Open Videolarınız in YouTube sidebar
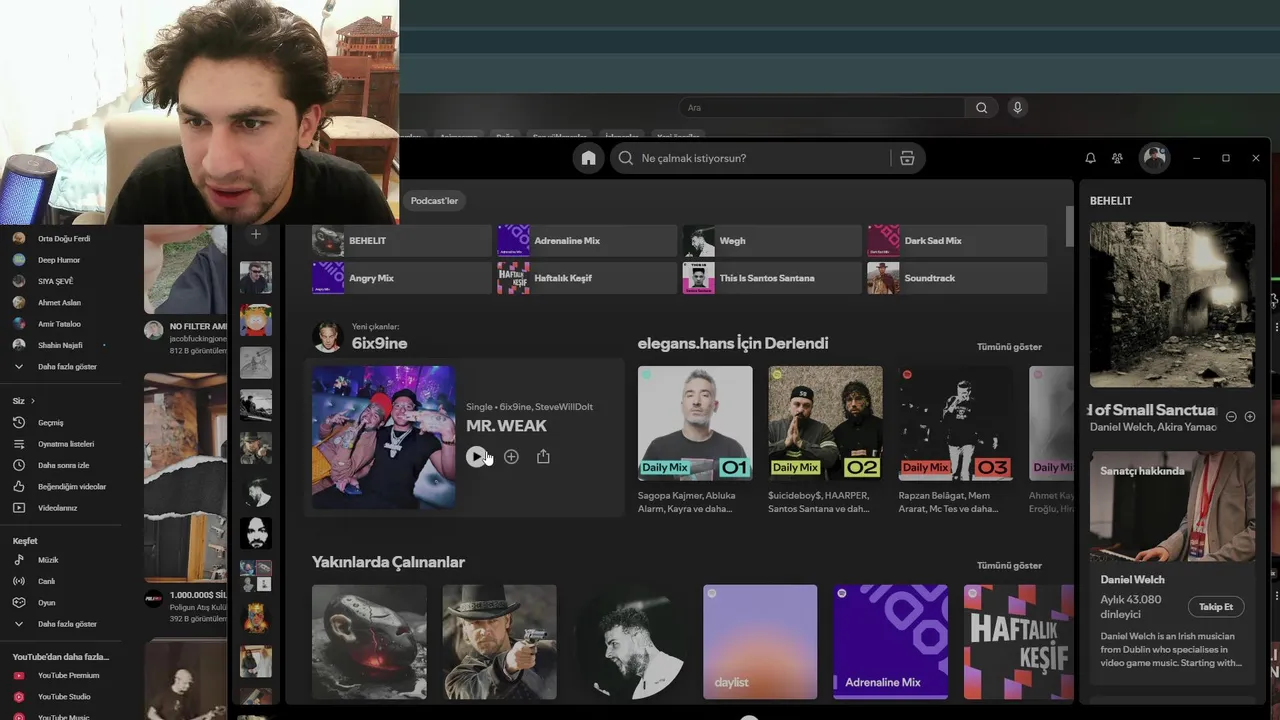The width and height of the screenshot is (1280, 720). pyautogui.click(x=58, y=508)
